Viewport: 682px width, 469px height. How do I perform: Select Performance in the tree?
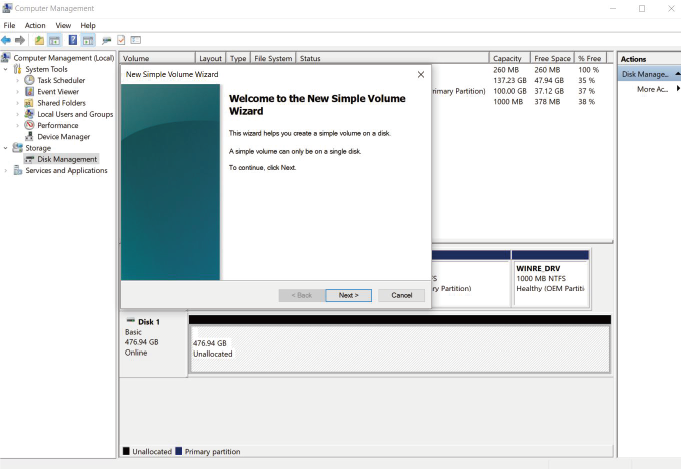[57, 126]
